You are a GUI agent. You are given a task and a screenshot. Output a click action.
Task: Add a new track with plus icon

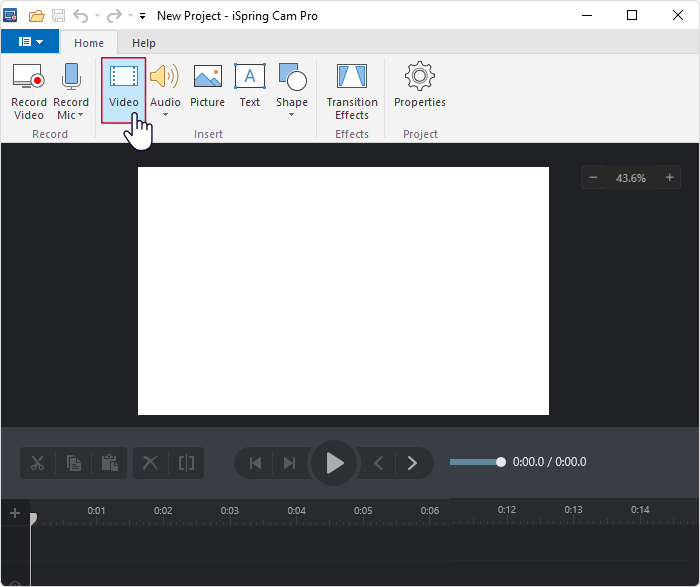15,513
